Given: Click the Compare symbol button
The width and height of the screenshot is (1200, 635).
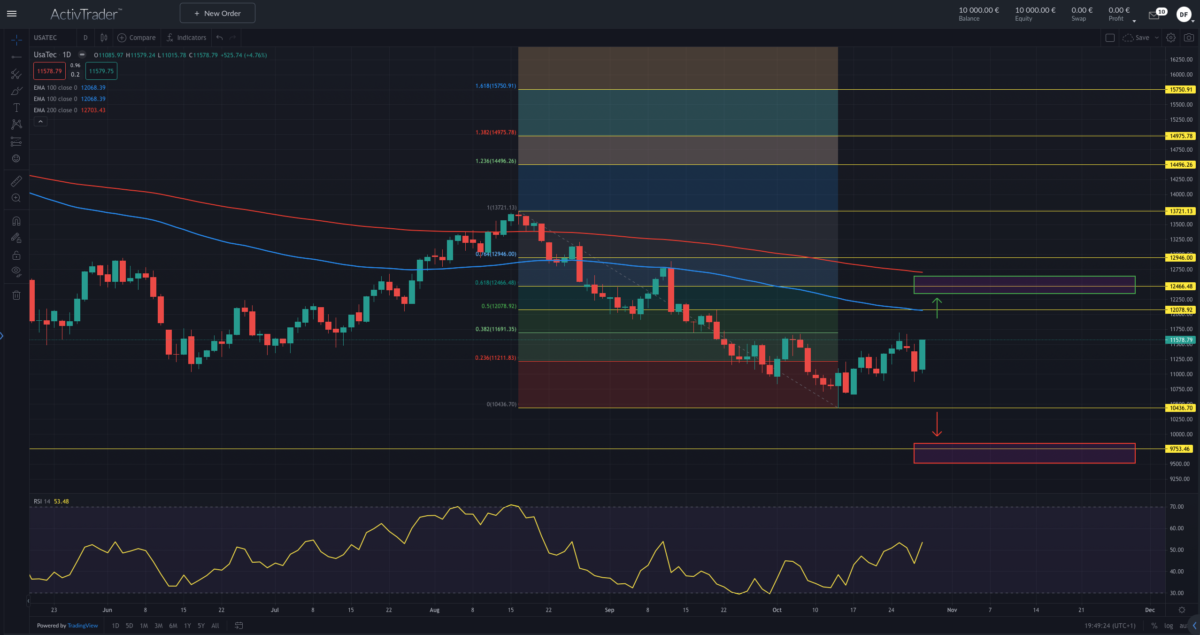Looking at the screenshot, I should click(137, 37).
